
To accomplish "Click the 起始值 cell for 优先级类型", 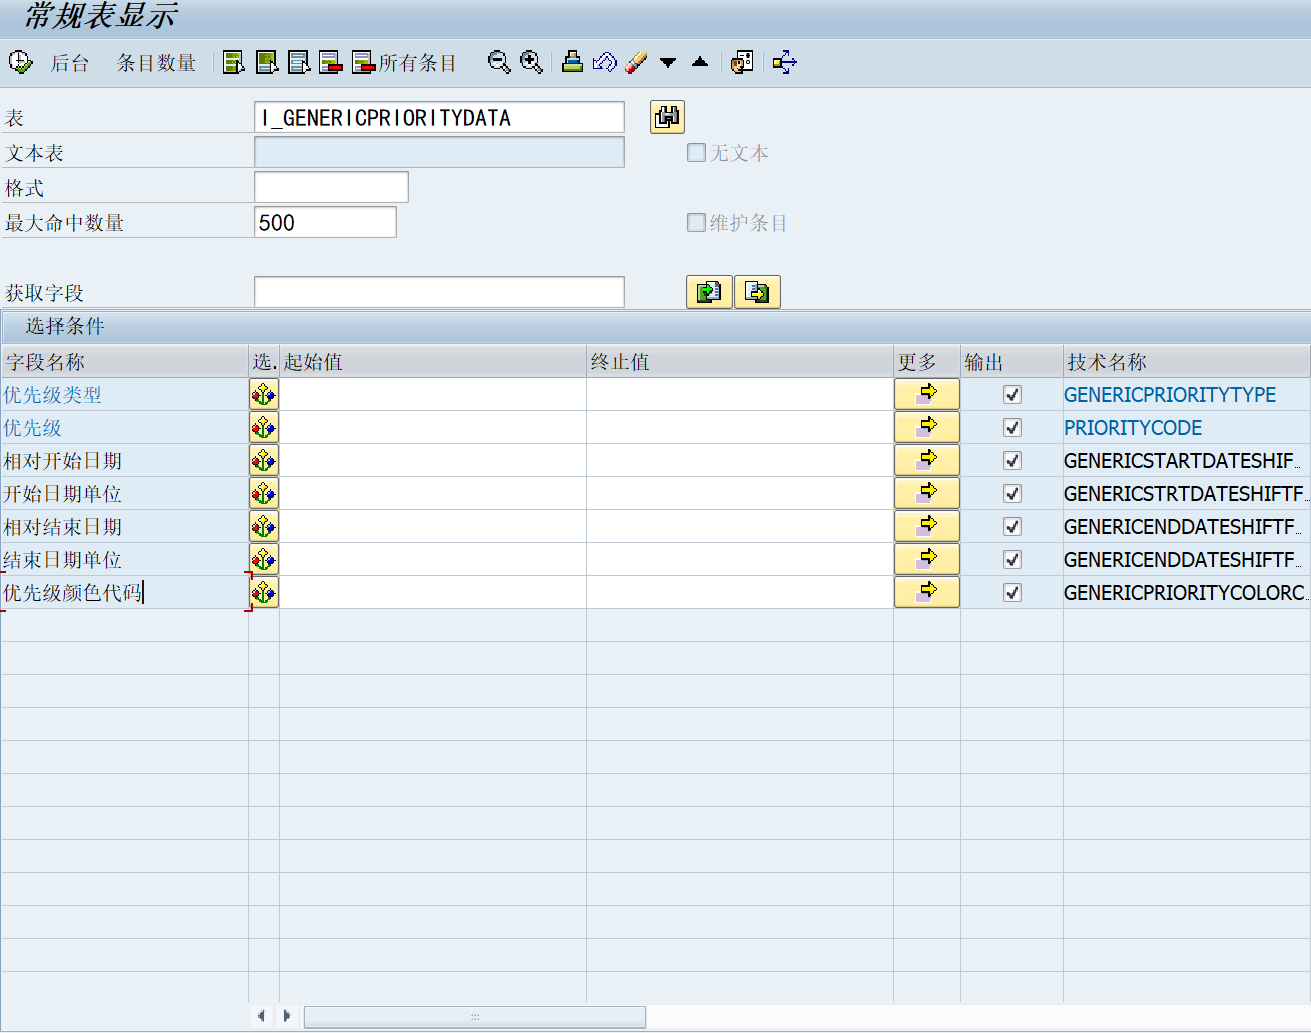I will click(433, 394).
